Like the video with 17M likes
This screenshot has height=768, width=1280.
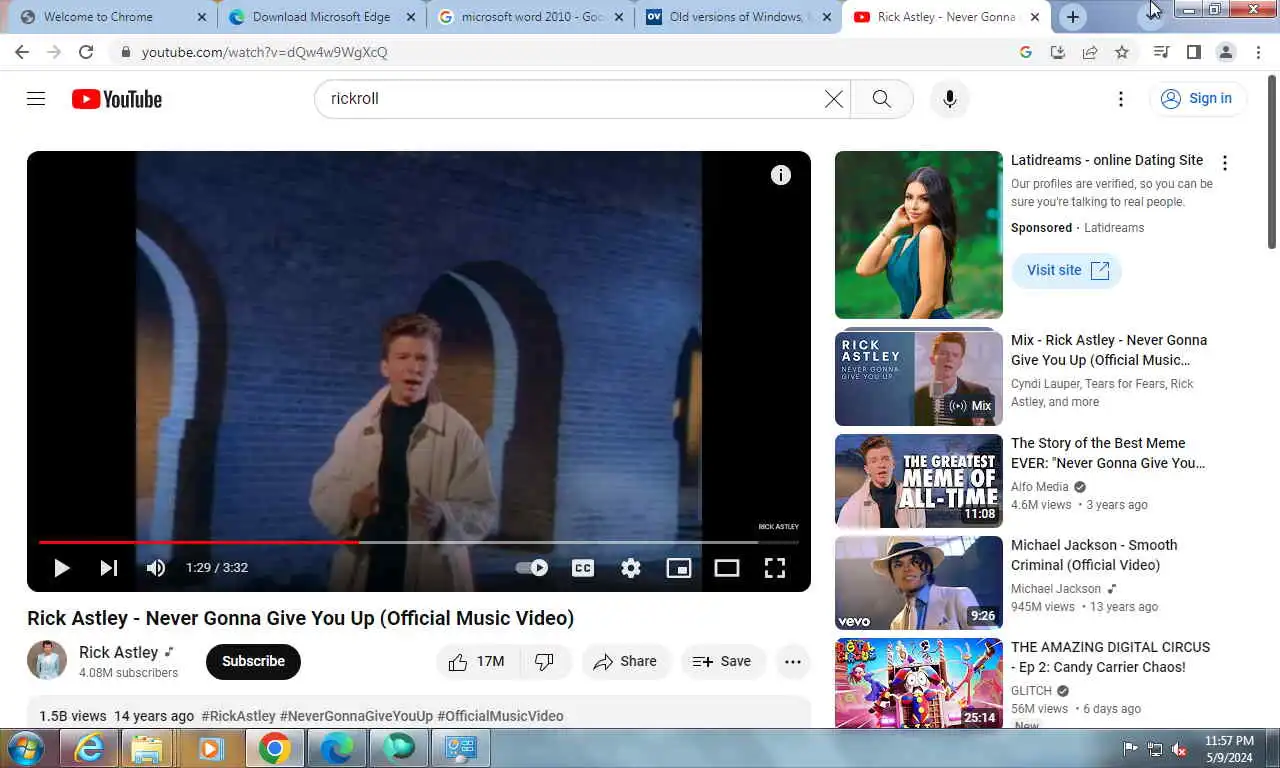(477, 661)
